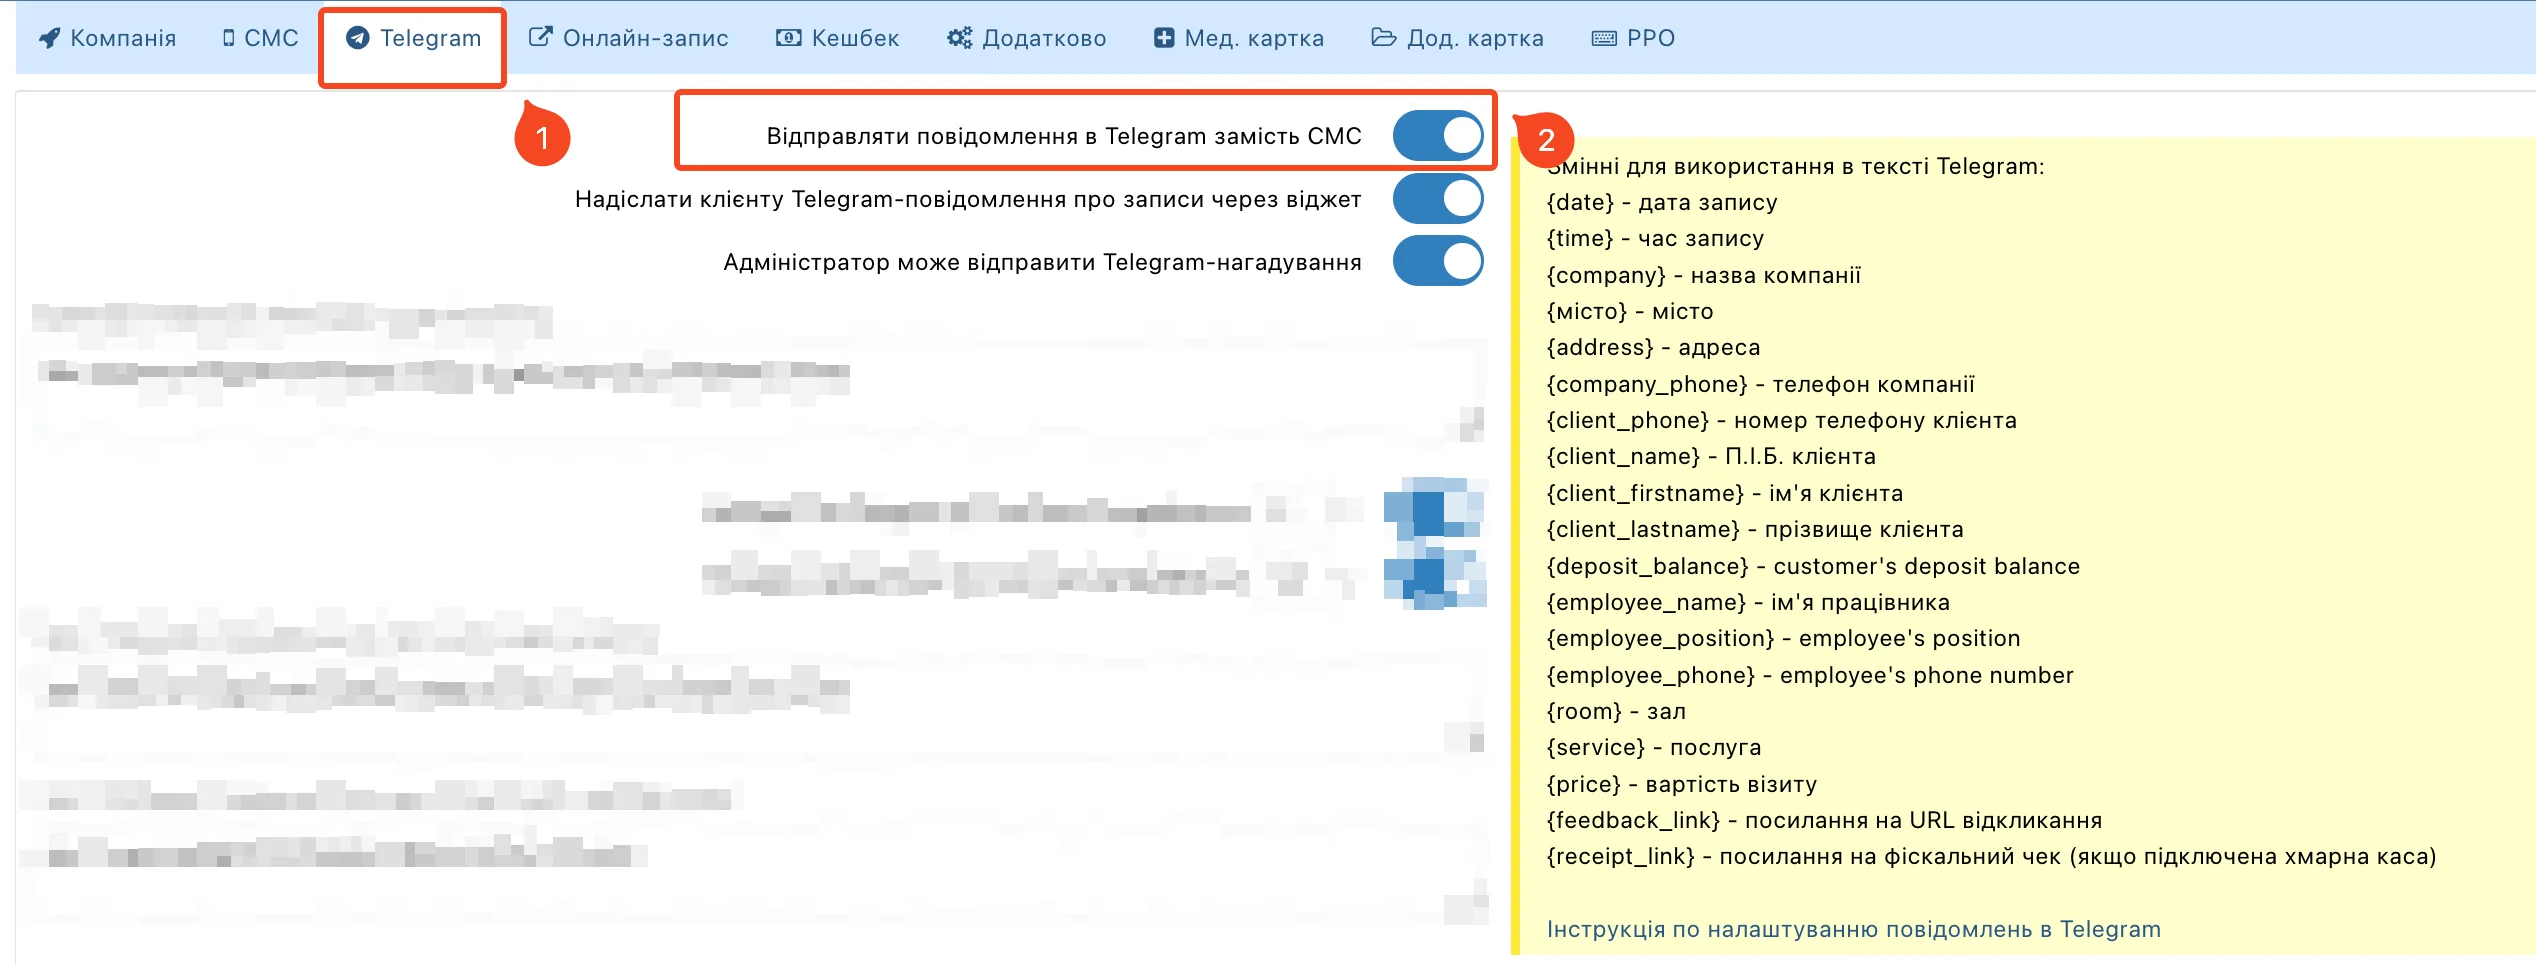Open the Telegram message setup instructions link

click(x=1854, y=929)
